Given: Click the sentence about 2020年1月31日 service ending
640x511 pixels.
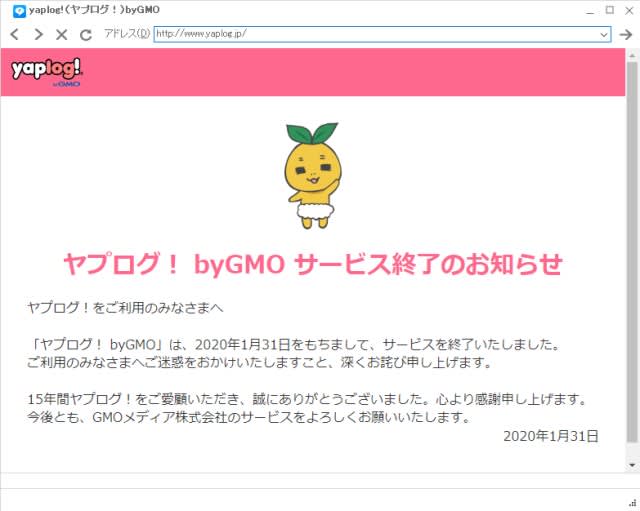Looking at the screenshot, I should tap(294, 345).
